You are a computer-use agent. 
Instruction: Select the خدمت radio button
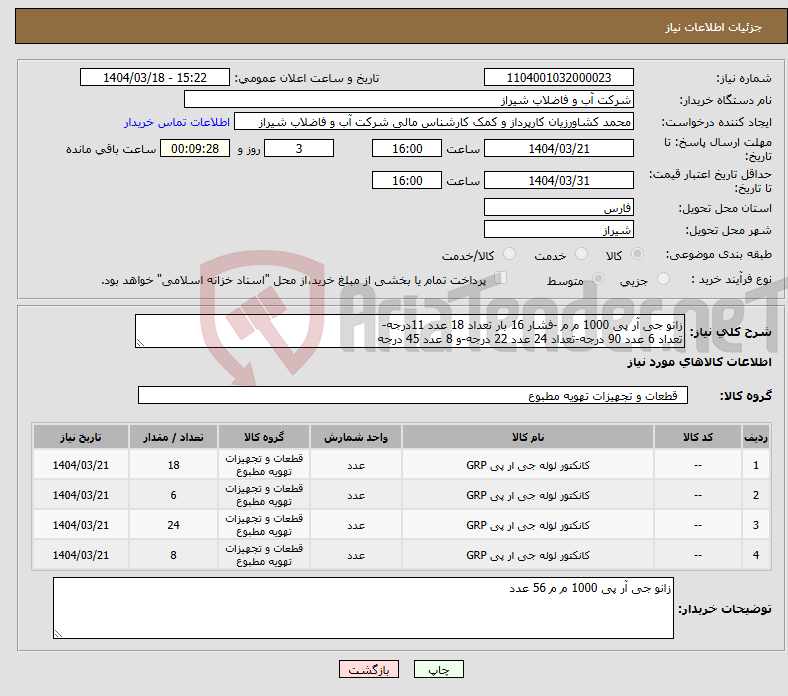point(581,254)
